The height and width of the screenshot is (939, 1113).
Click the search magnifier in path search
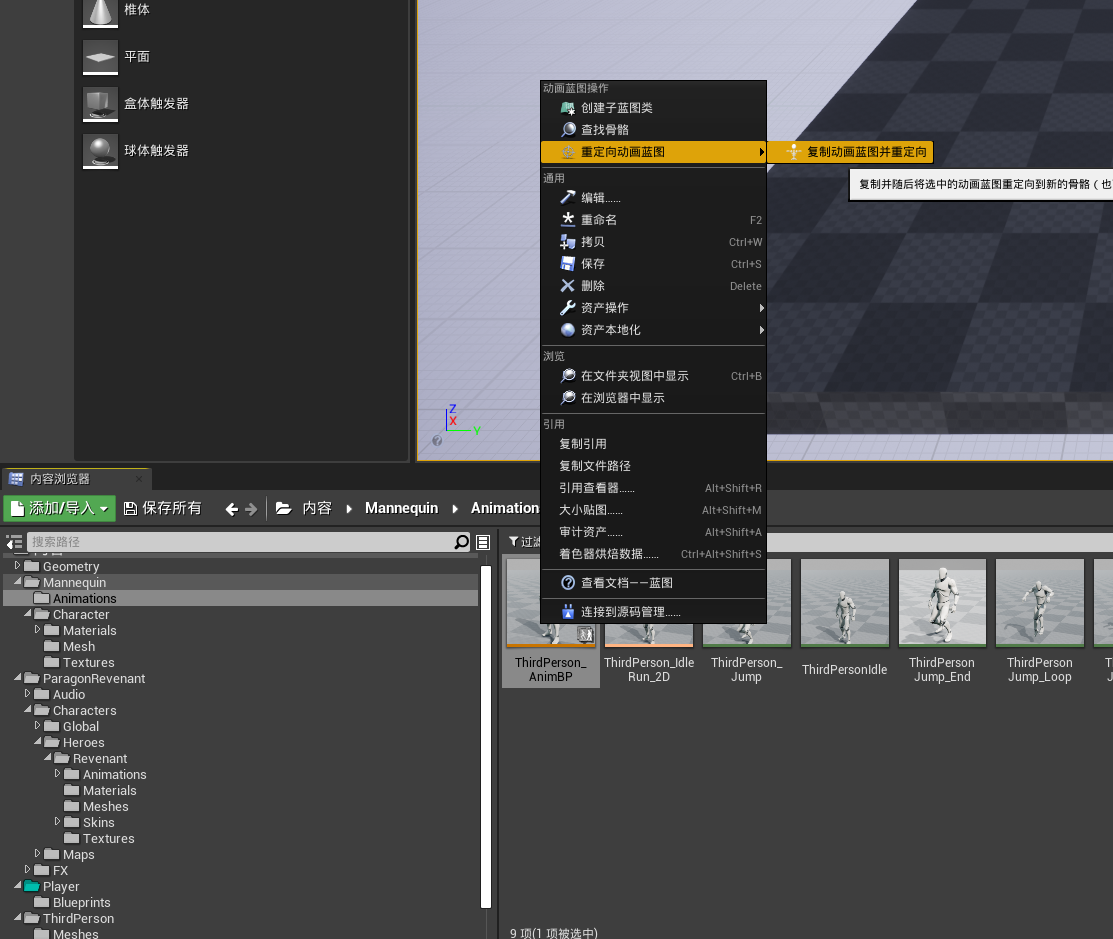point(461,542)
